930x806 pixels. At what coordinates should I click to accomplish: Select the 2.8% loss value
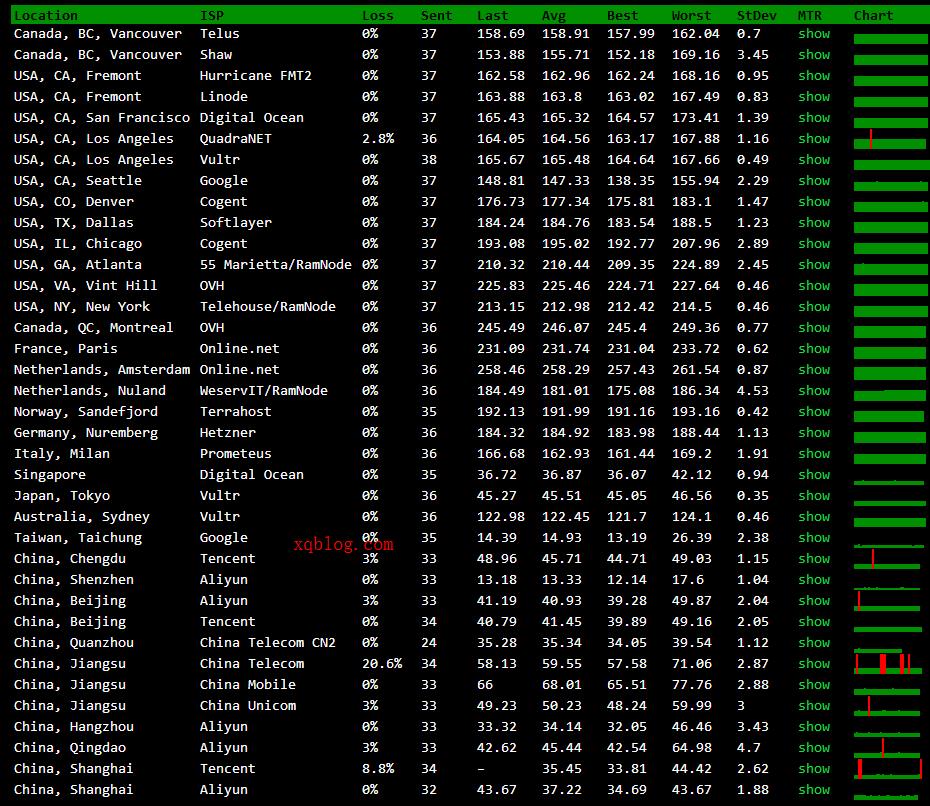(x=378, y=139)
